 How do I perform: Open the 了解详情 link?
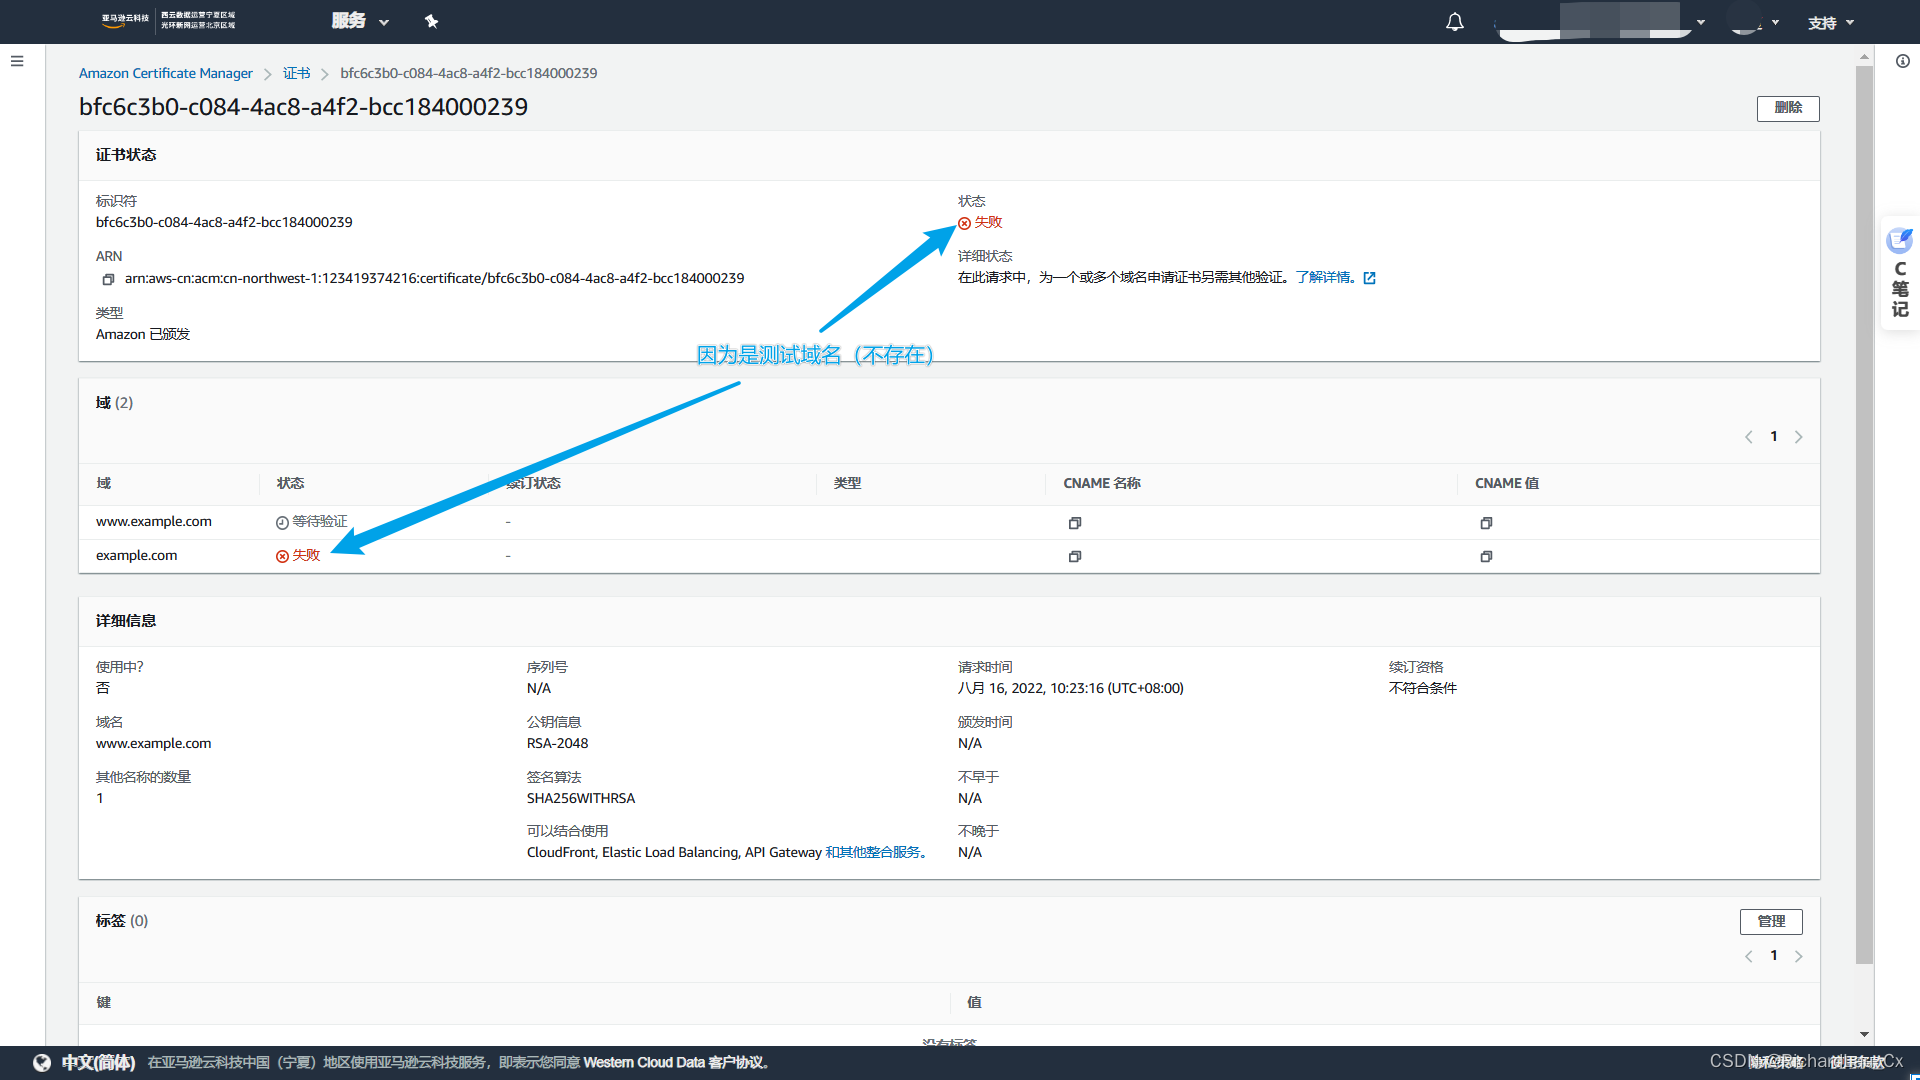tap(1325, 277)
